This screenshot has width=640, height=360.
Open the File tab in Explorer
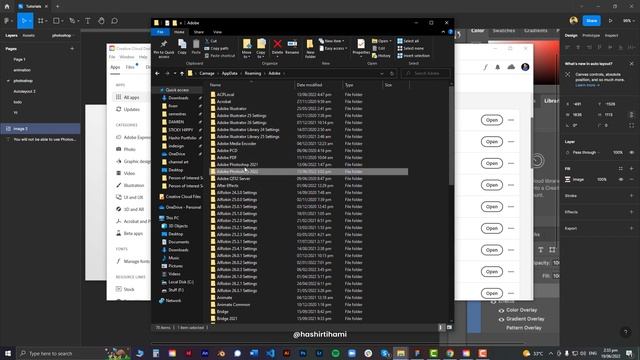click(160, 32)
